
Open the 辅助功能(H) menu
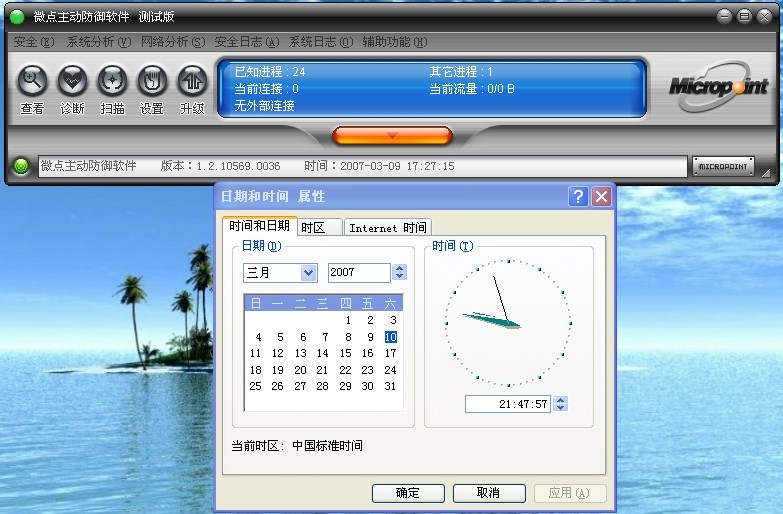pyautogui.click(x=394, y=42)
